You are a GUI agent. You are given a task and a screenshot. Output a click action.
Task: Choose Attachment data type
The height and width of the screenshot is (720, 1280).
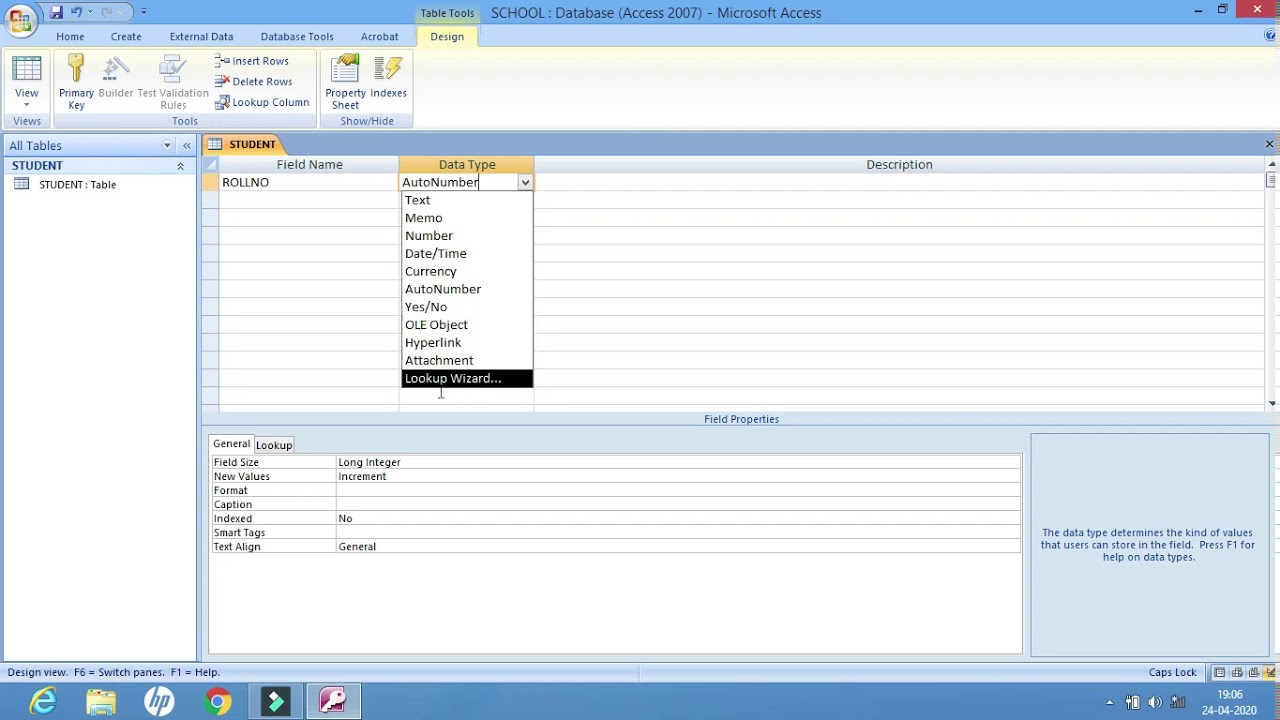pos(467,361)
